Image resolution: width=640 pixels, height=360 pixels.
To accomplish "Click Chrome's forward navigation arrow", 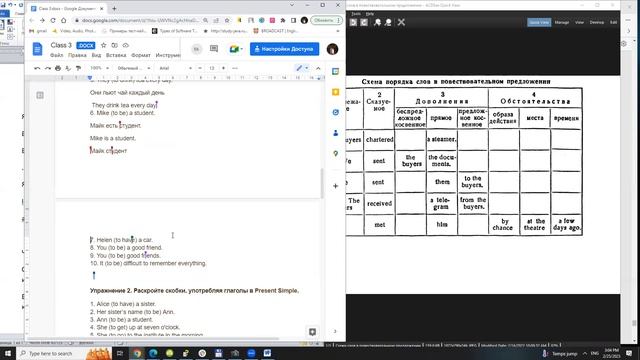I will 42,20.
